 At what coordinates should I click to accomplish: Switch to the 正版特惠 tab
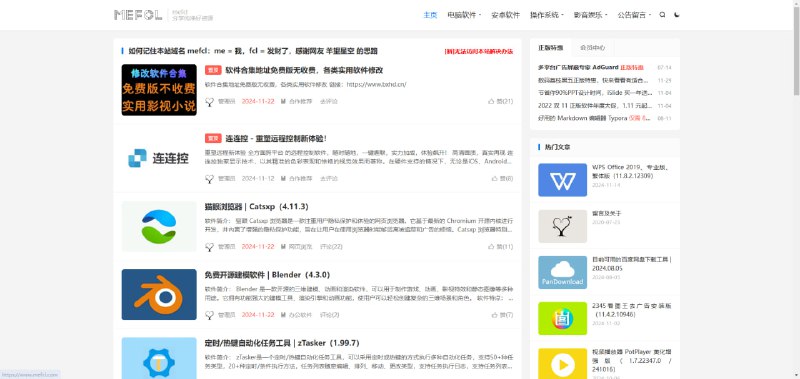coord(551,47)
